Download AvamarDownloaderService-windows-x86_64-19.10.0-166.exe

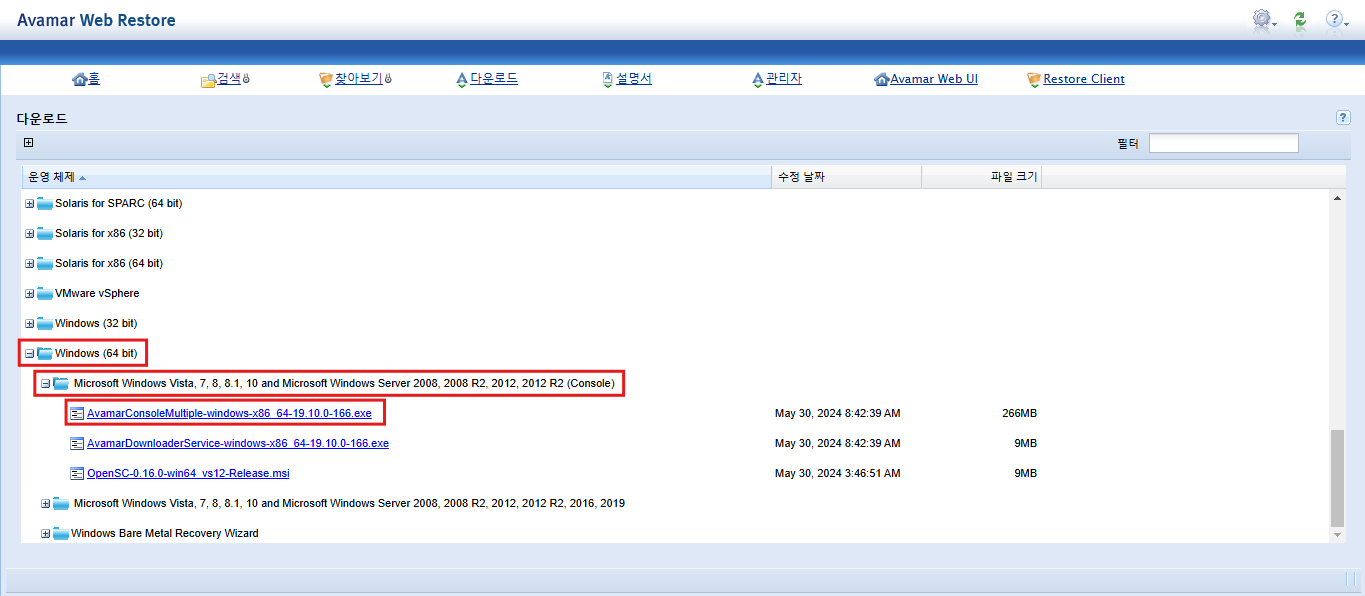pyautogui.click(x=238, y=443)
